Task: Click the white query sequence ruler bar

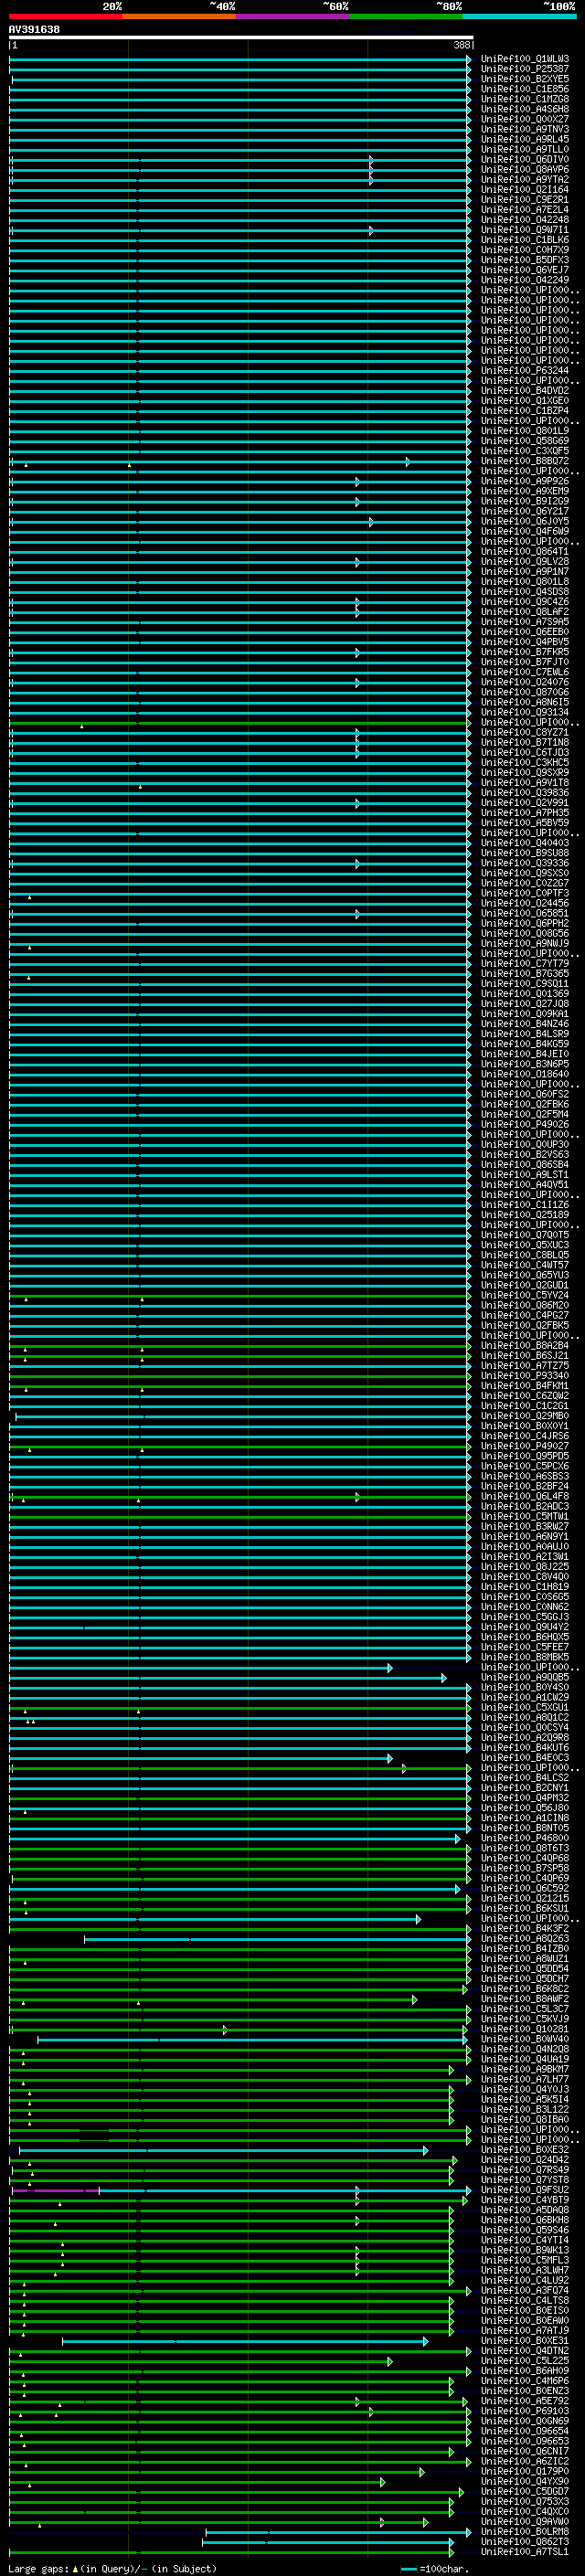Action: click(240, 38)
